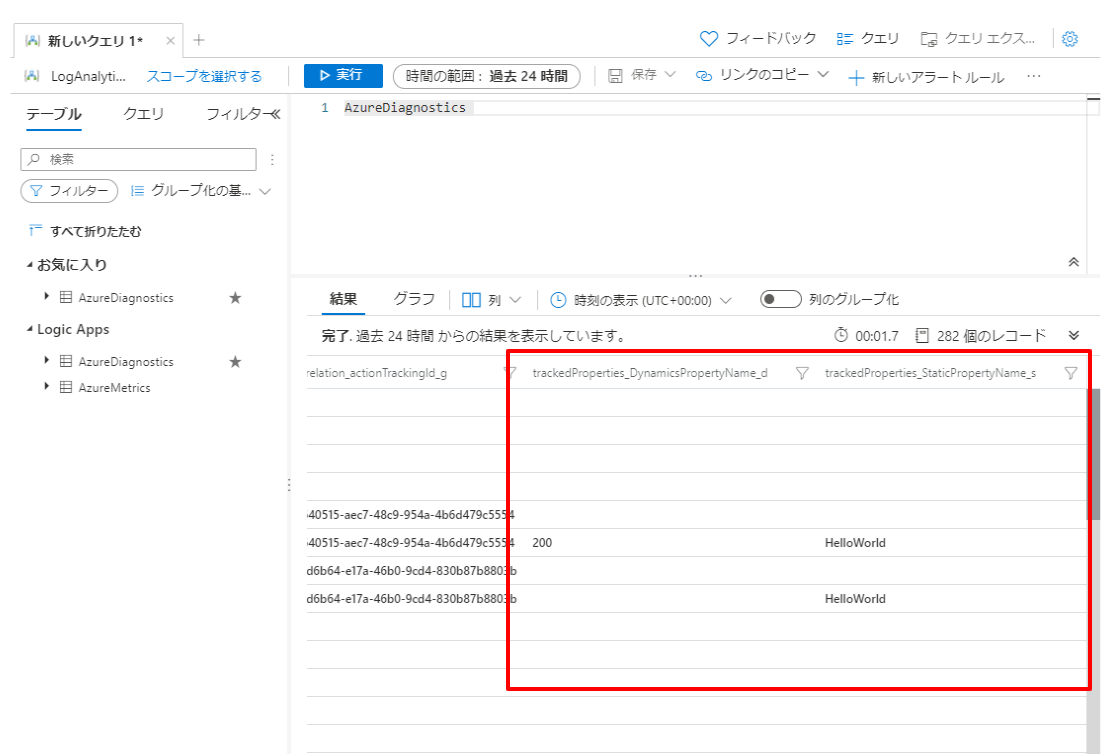
Task: Select the 新しいクエリ 1* tab
Action: [x=95, y=41]
